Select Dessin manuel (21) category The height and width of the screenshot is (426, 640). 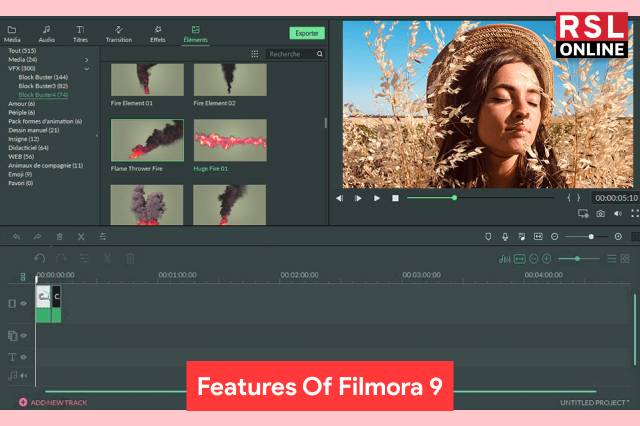point(33,130)
